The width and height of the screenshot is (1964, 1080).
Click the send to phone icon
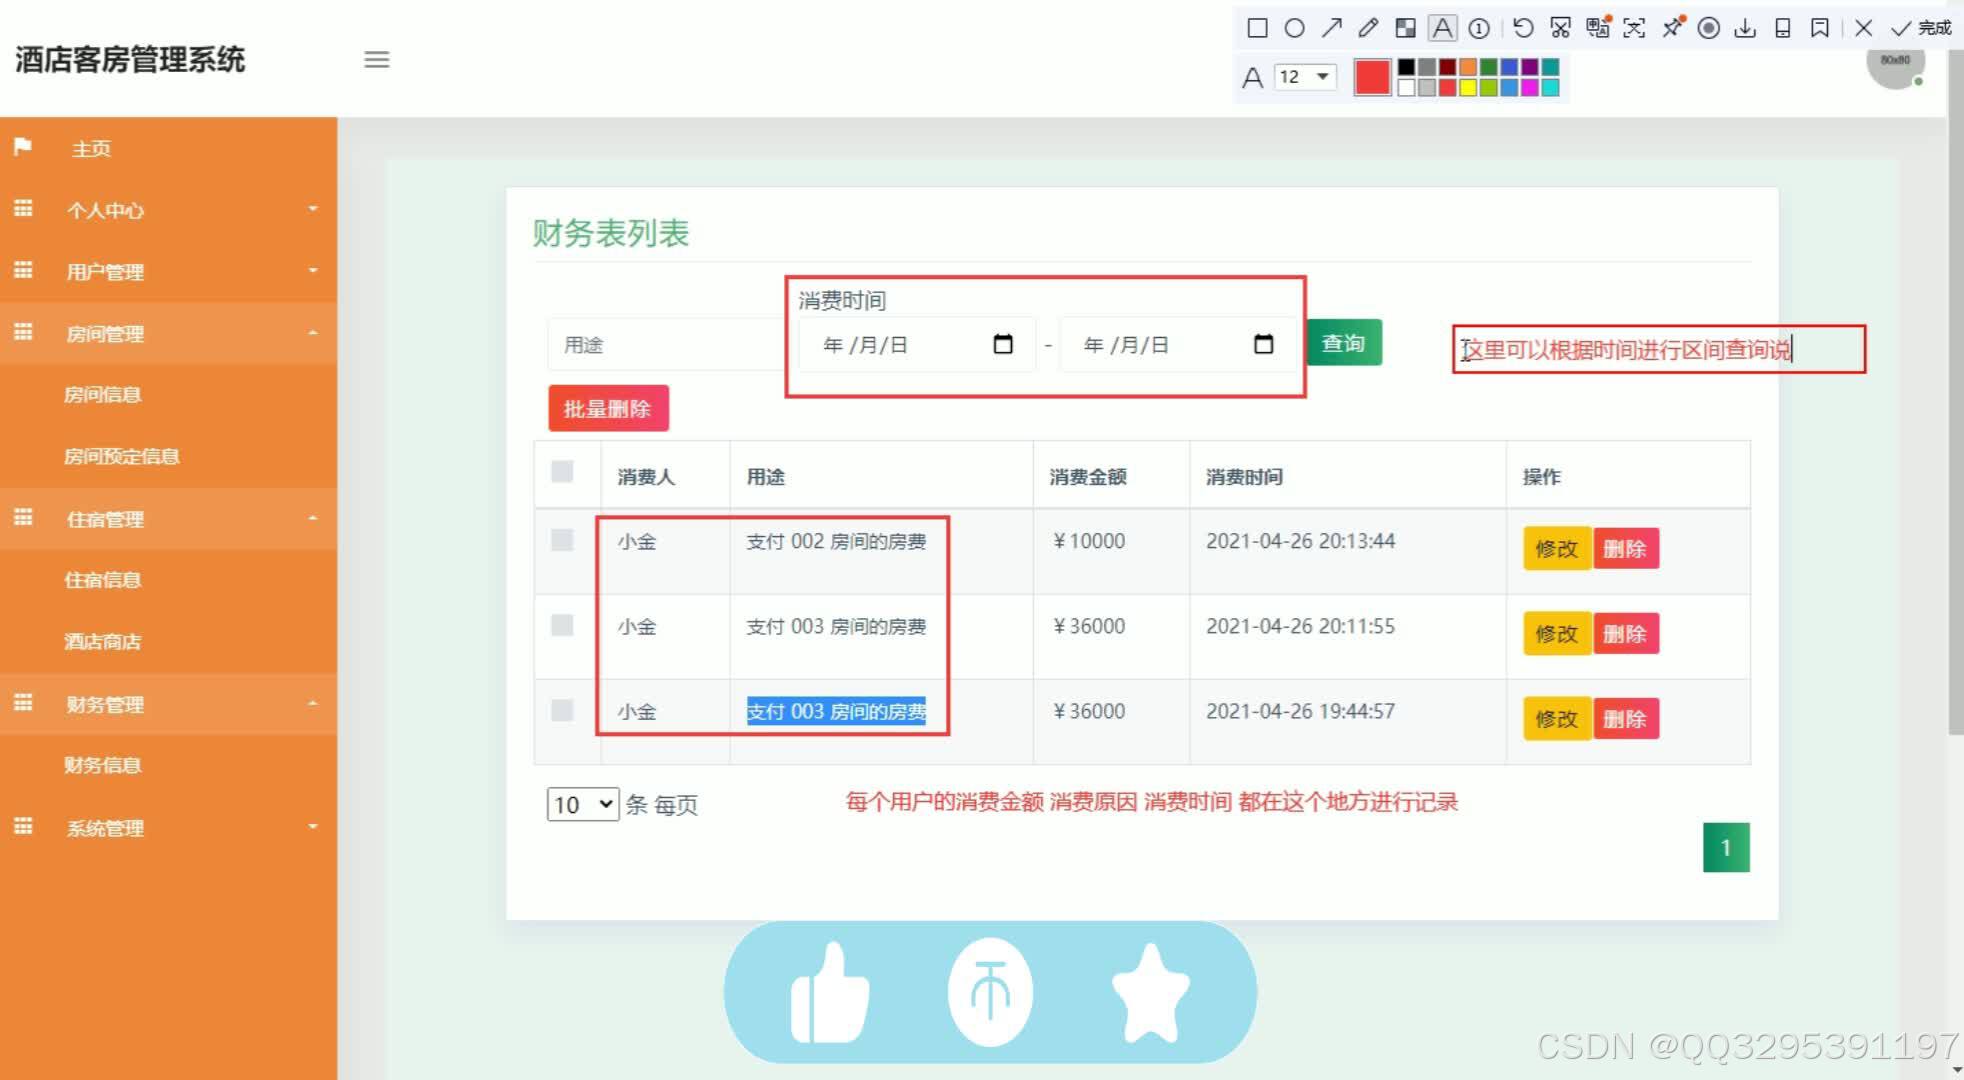click(x=1782, y=28)
